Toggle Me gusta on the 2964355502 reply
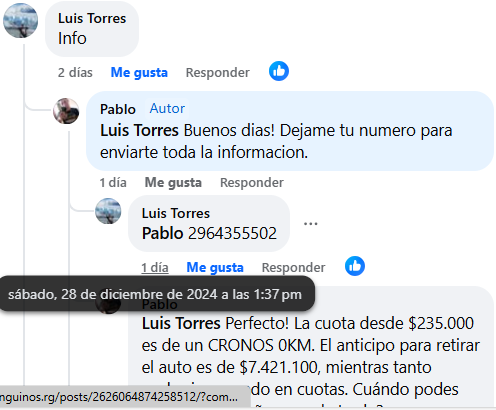 pos(215,267)
